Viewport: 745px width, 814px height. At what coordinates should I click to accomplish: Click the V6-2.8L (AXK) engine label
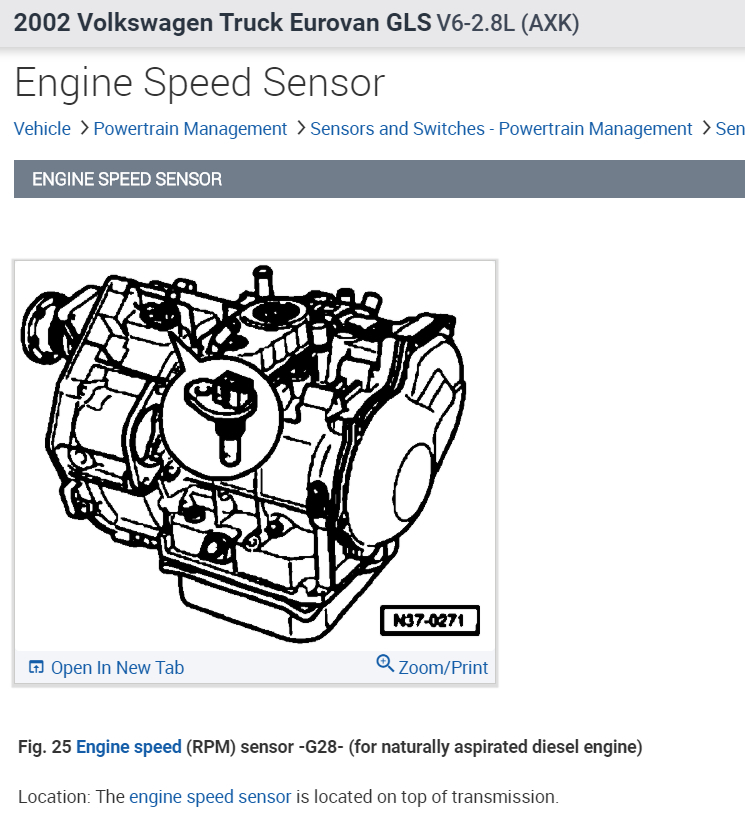tap(508, 23)
